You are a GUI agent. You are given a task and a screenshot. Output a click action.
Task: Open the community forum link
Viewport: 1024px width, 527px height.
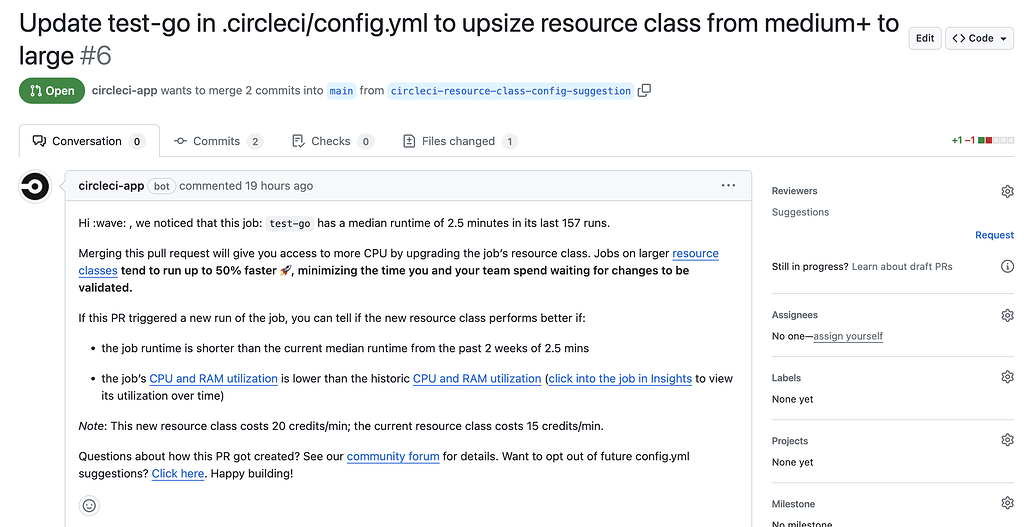tap(393, 456)
